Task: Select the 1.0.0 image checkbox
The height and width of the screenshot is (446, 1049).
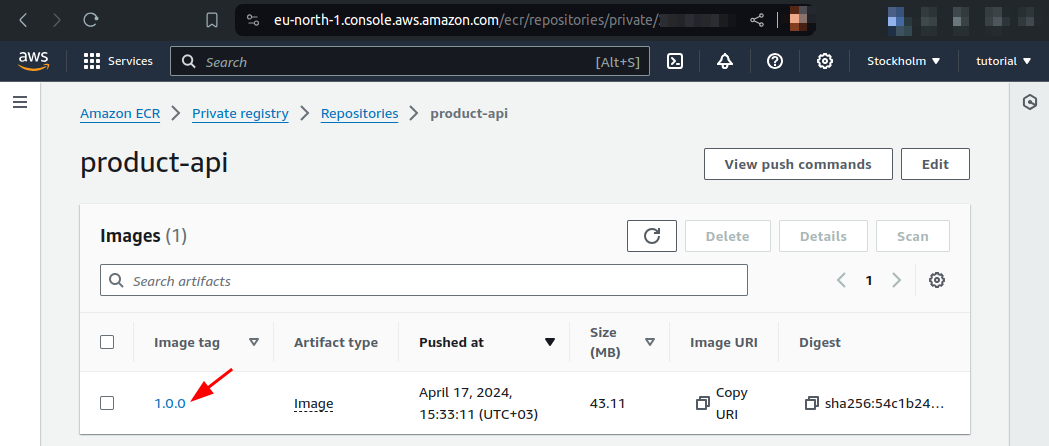Action: point(107,403)
